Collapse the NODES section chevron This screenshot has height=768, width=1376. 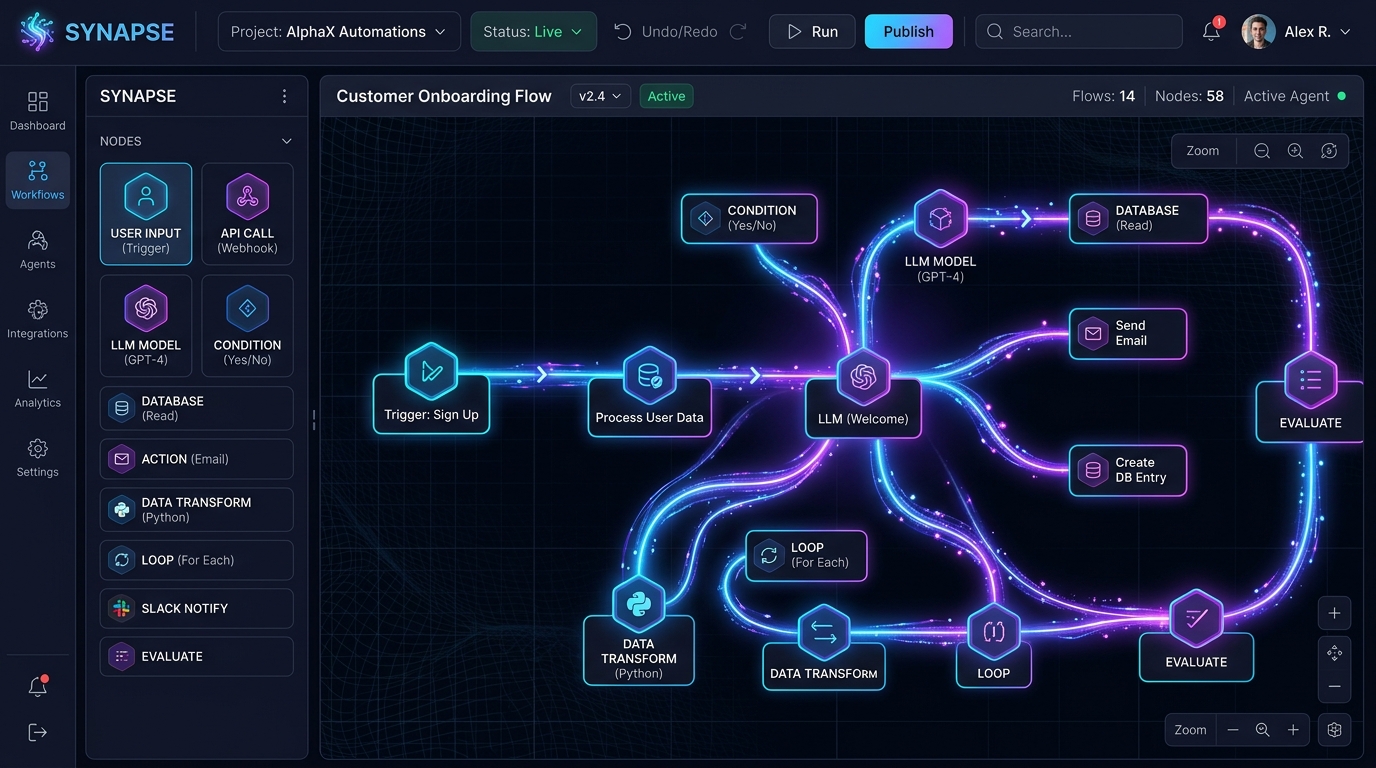(287, 141)
